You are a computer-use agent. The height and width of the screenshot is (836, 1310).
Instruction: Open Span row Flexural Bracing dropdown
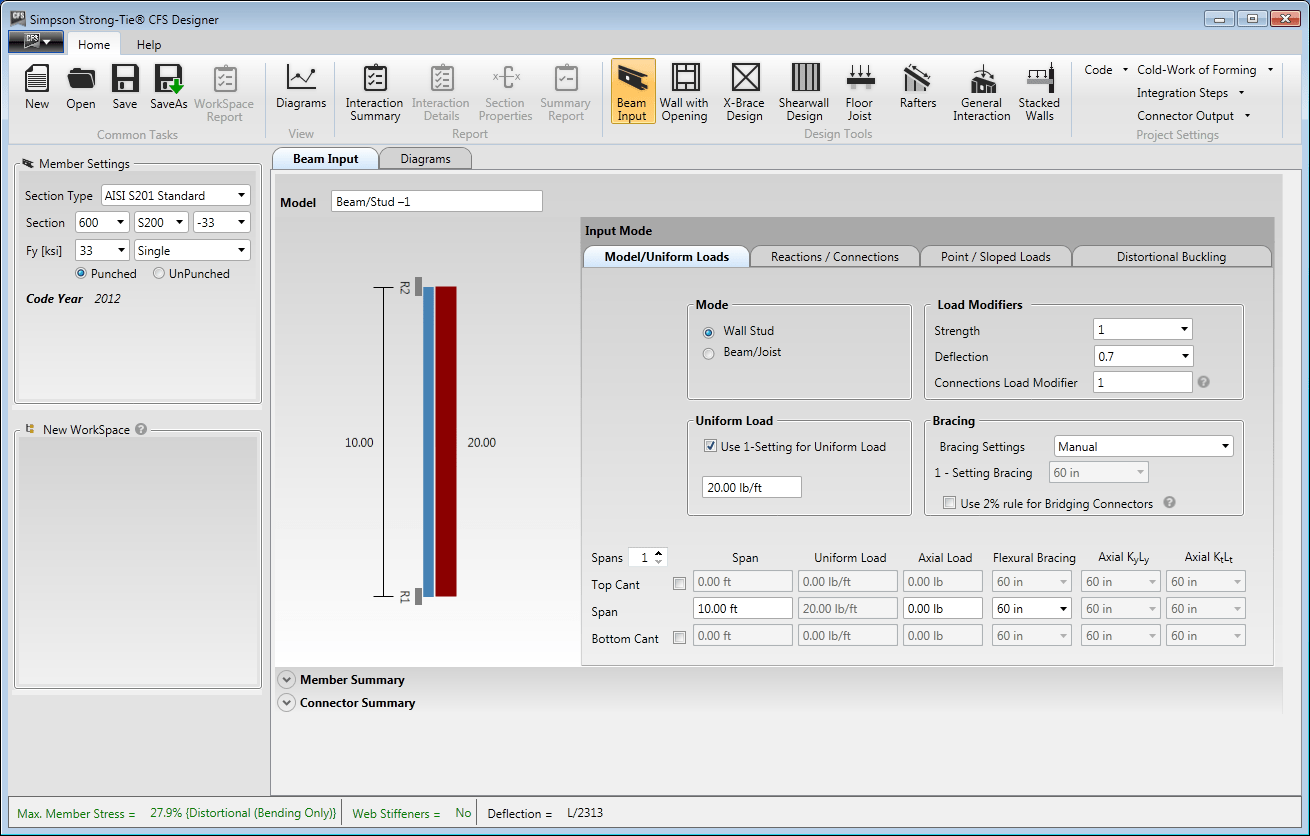[1032, 608]
